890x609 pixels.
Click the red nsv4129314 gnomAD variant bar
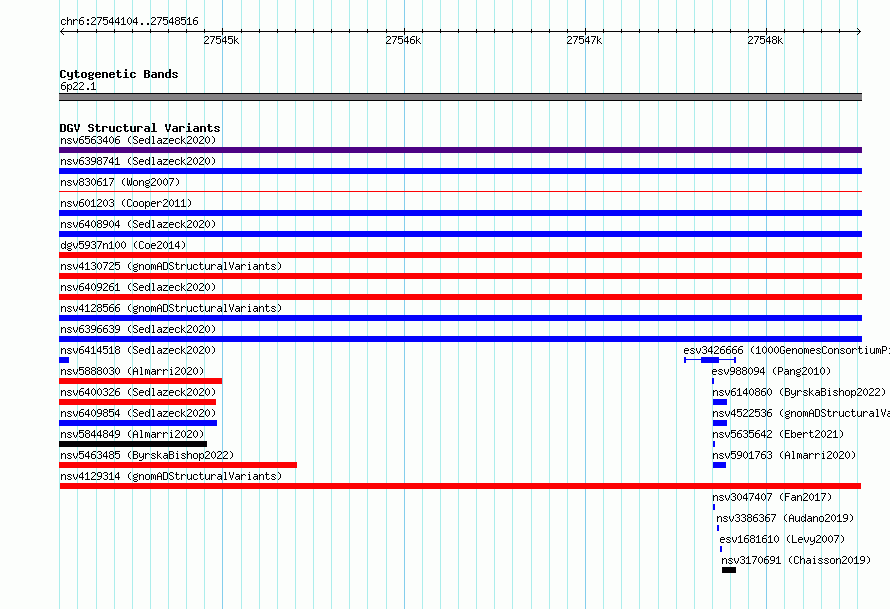460,486
